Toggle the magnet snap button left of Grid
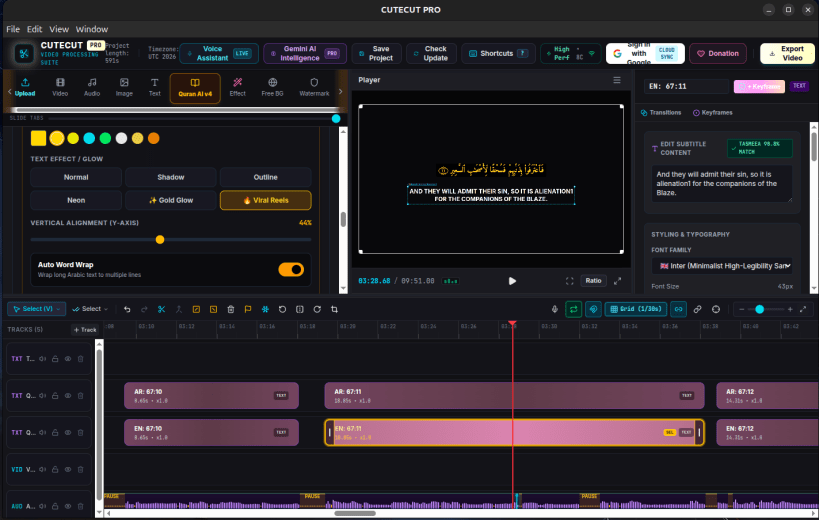Image resolution: width=819 pixels, height=520 pixels. 593,309
